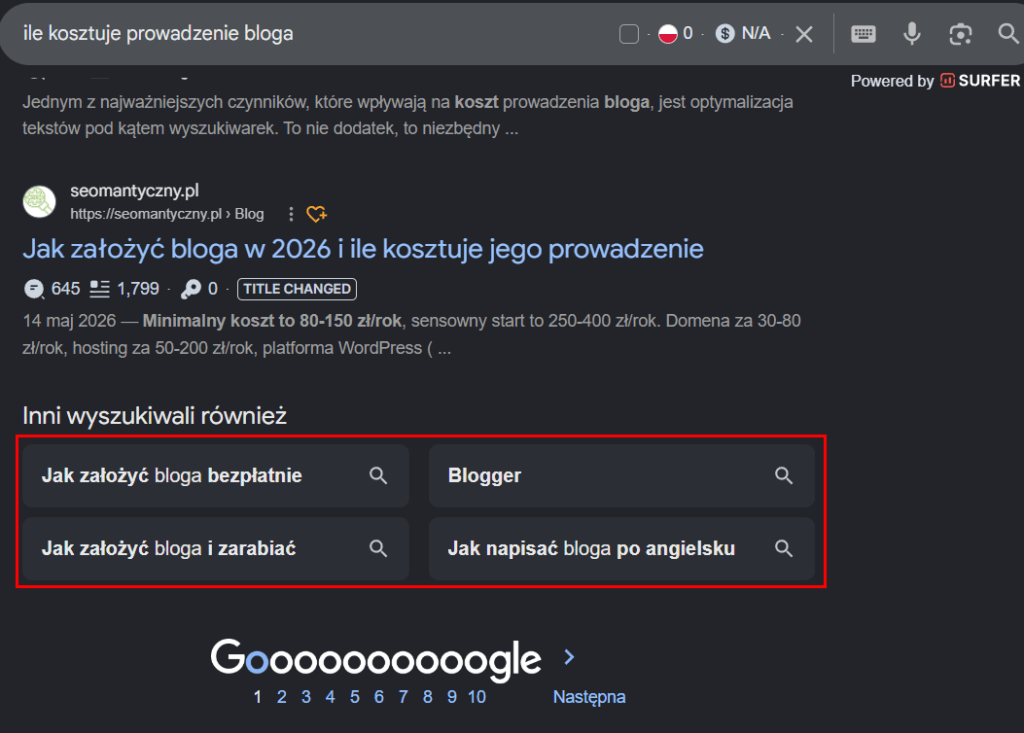
Task: Click the Polish flag search volume icon
Action: (x=667, y=33)
